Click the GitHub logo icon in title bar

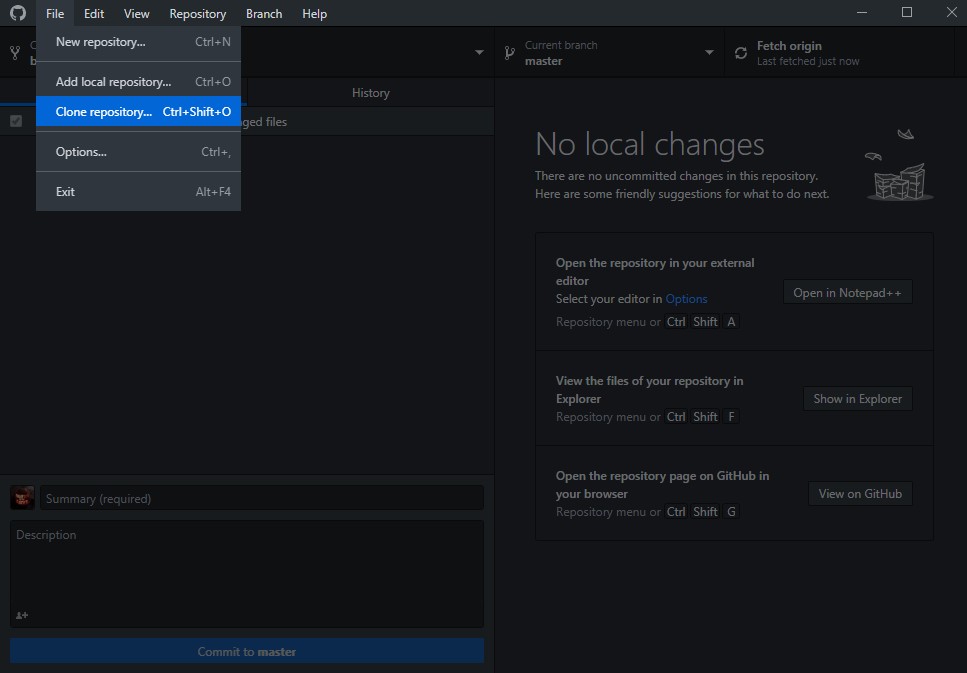point(17,13)
